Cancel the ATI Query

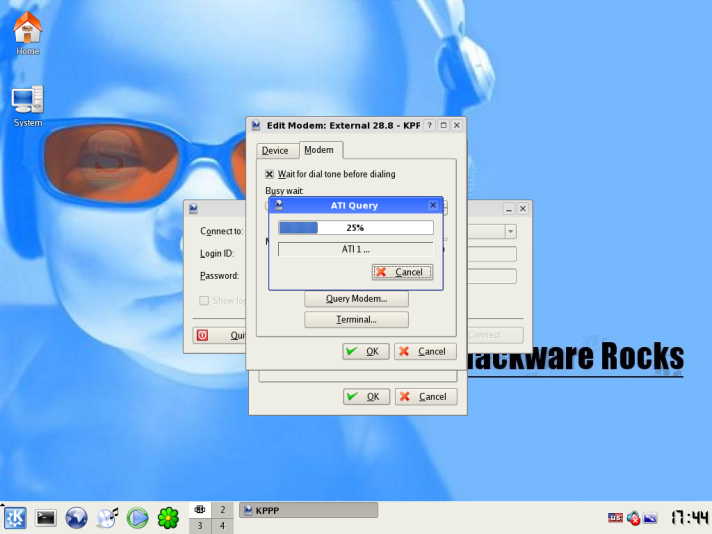(402, 272)
